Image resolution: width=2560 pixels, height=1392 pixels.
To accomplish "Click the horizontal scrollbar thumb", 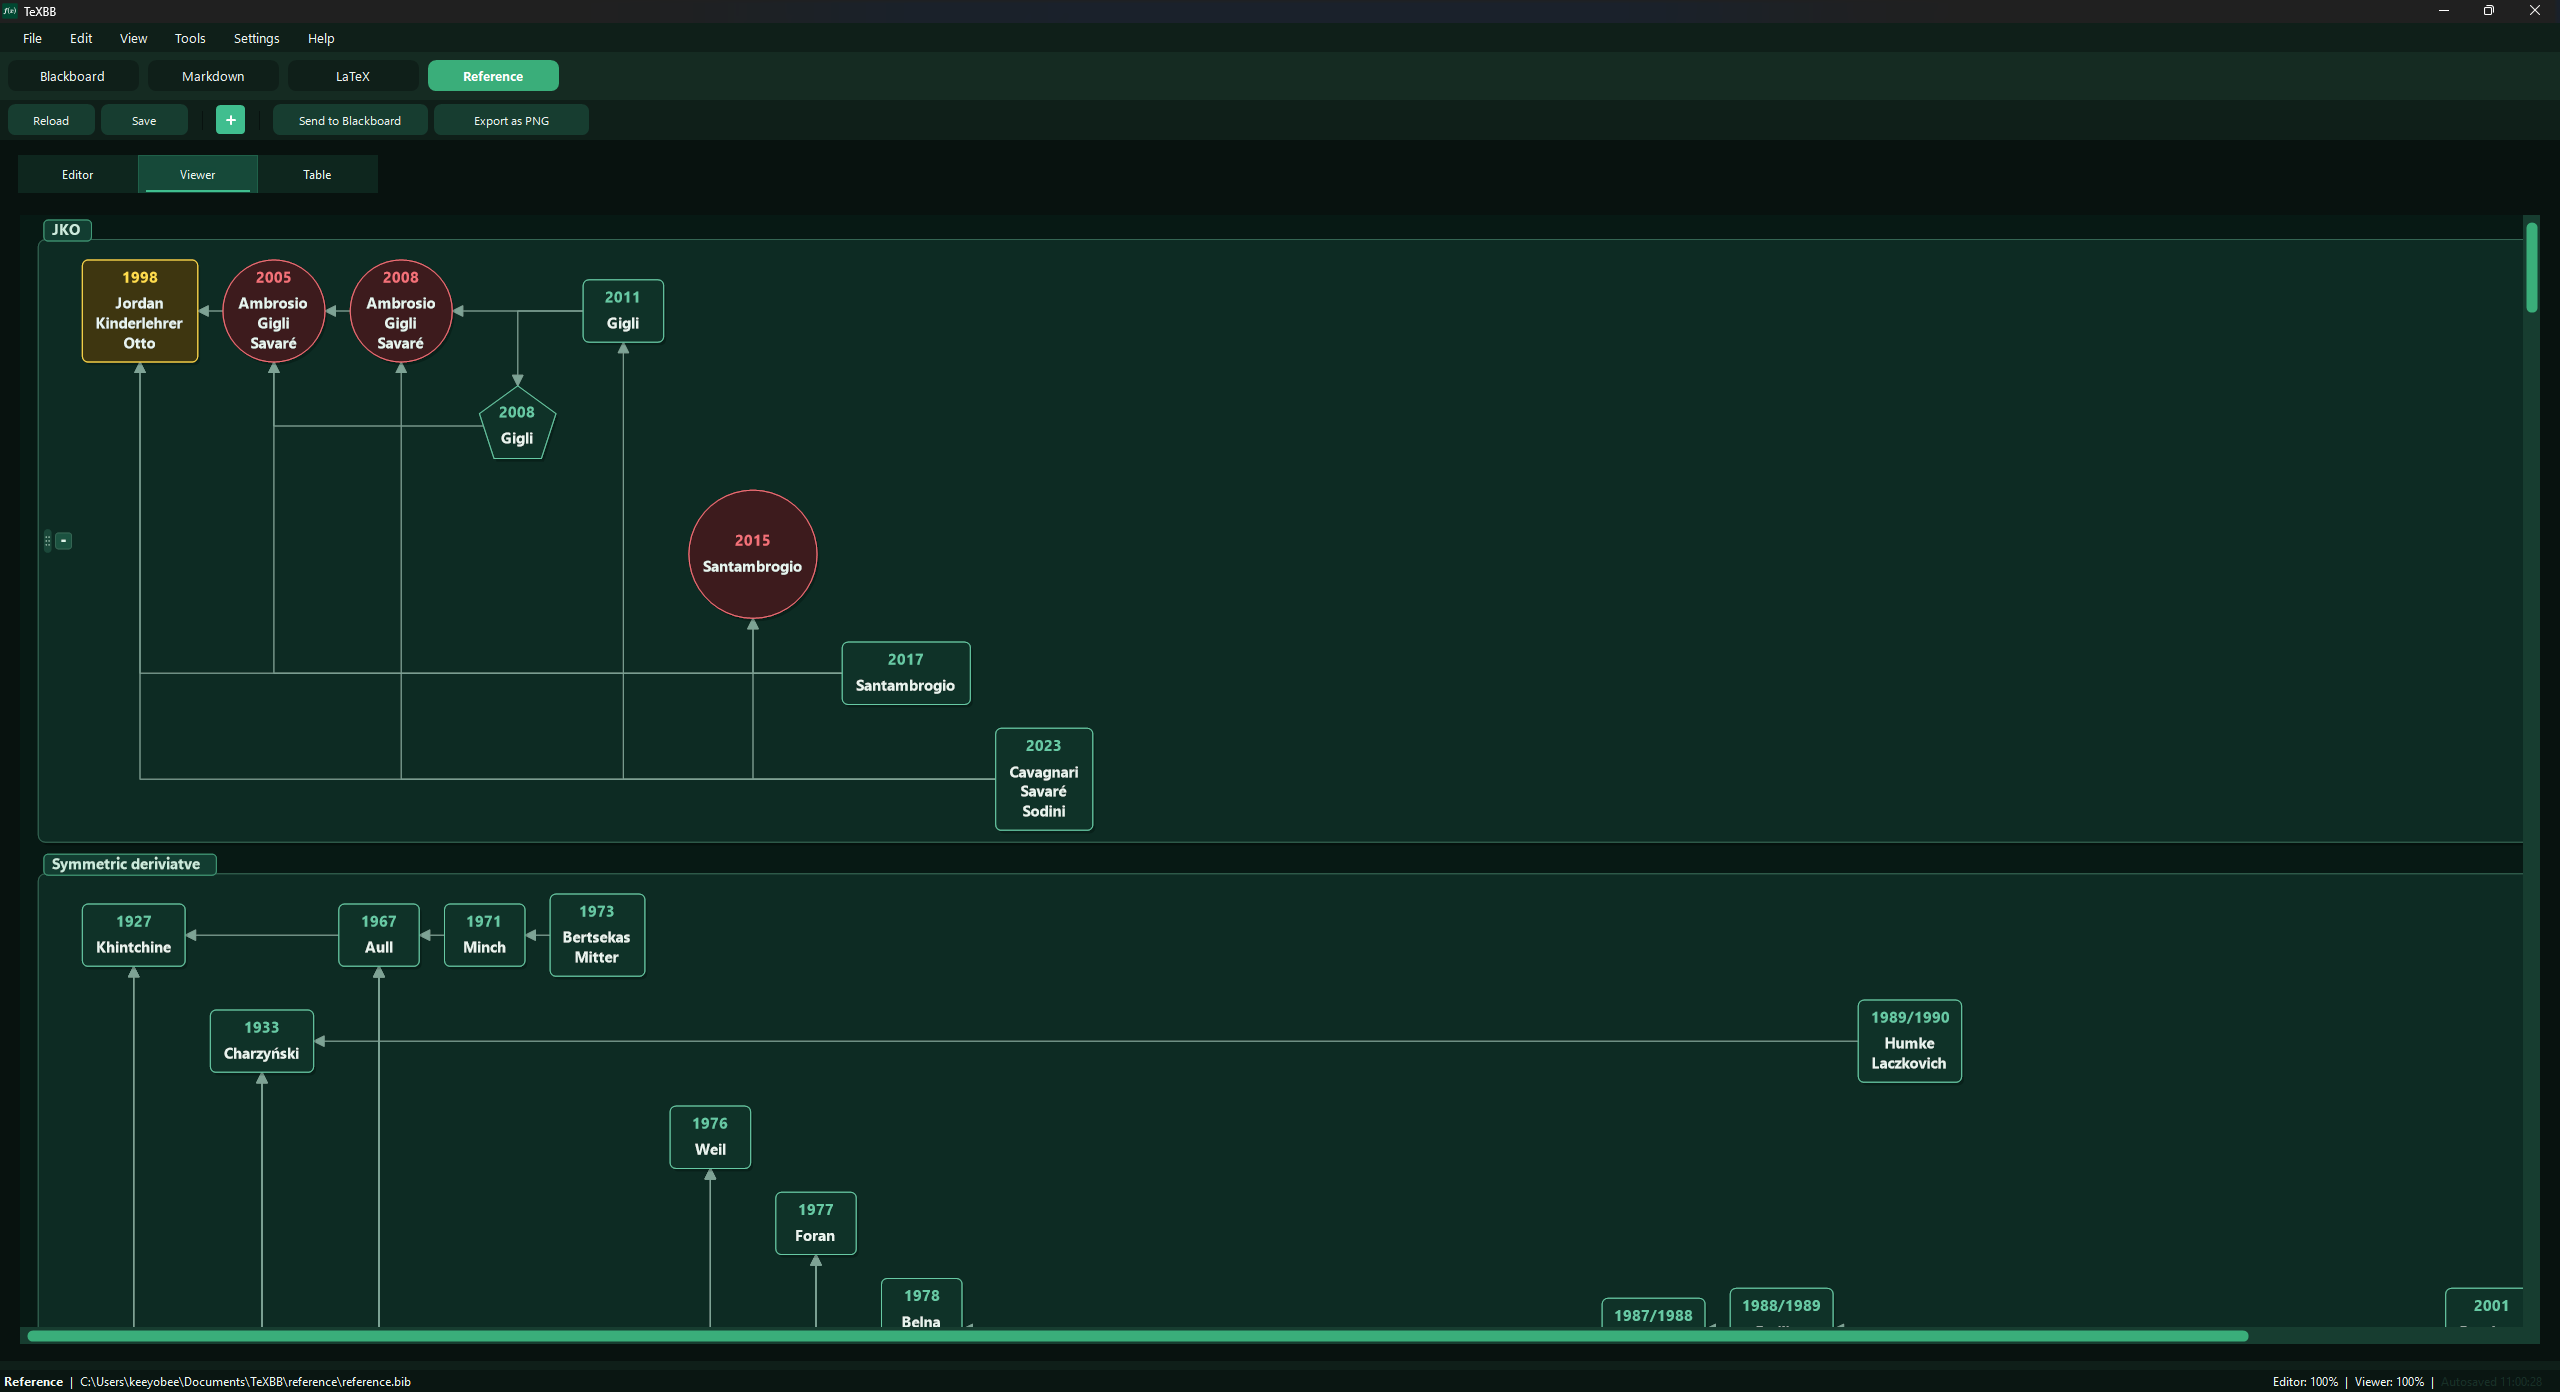I will 1138,1336.
